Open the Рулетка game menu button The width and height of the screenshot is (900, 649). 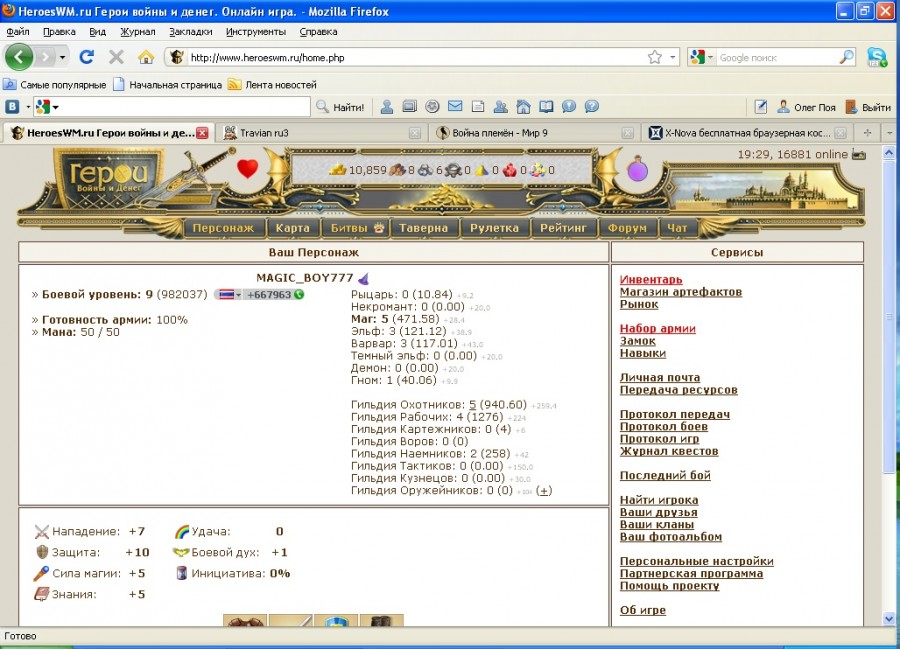(x=494, y=228)
